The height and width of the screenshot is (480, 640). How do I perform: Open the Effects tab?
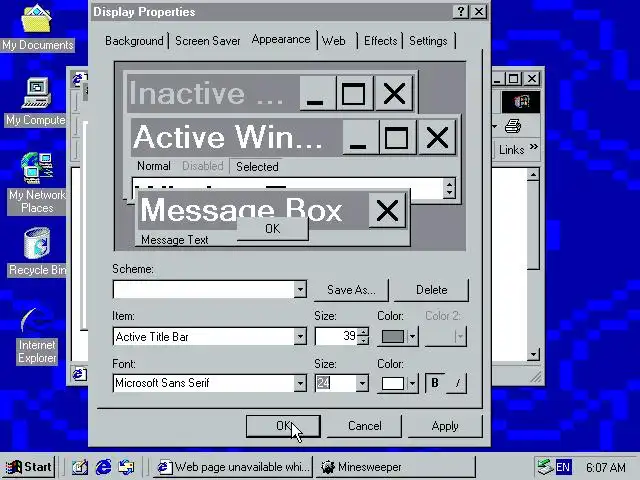point(380,41)
